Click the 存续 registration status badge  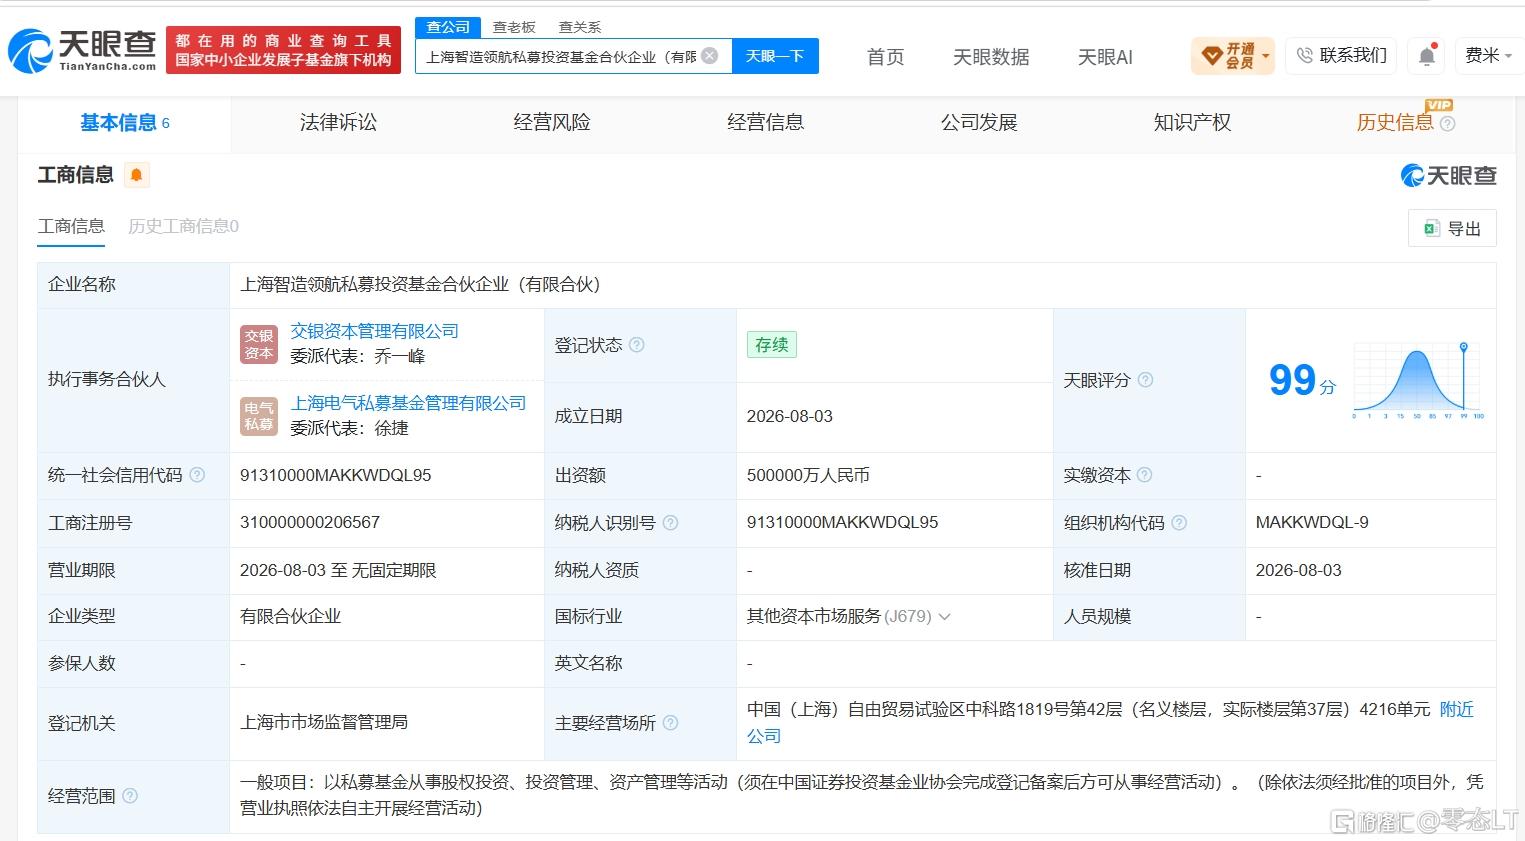[x=771, y=345]
